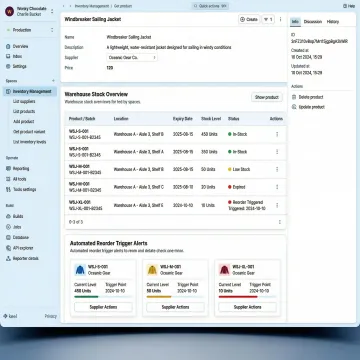Click Supplier Actions on the WSJ-XL-001 card

coord(247,307)
